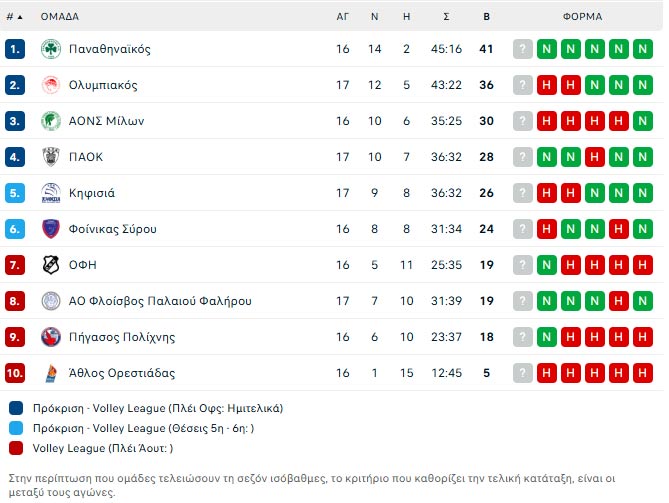Open the ΑΟ Φλοίσβος Παλαιού Φαλήρου team link
The image size is (669, 503).
click(x=160, y=301)
